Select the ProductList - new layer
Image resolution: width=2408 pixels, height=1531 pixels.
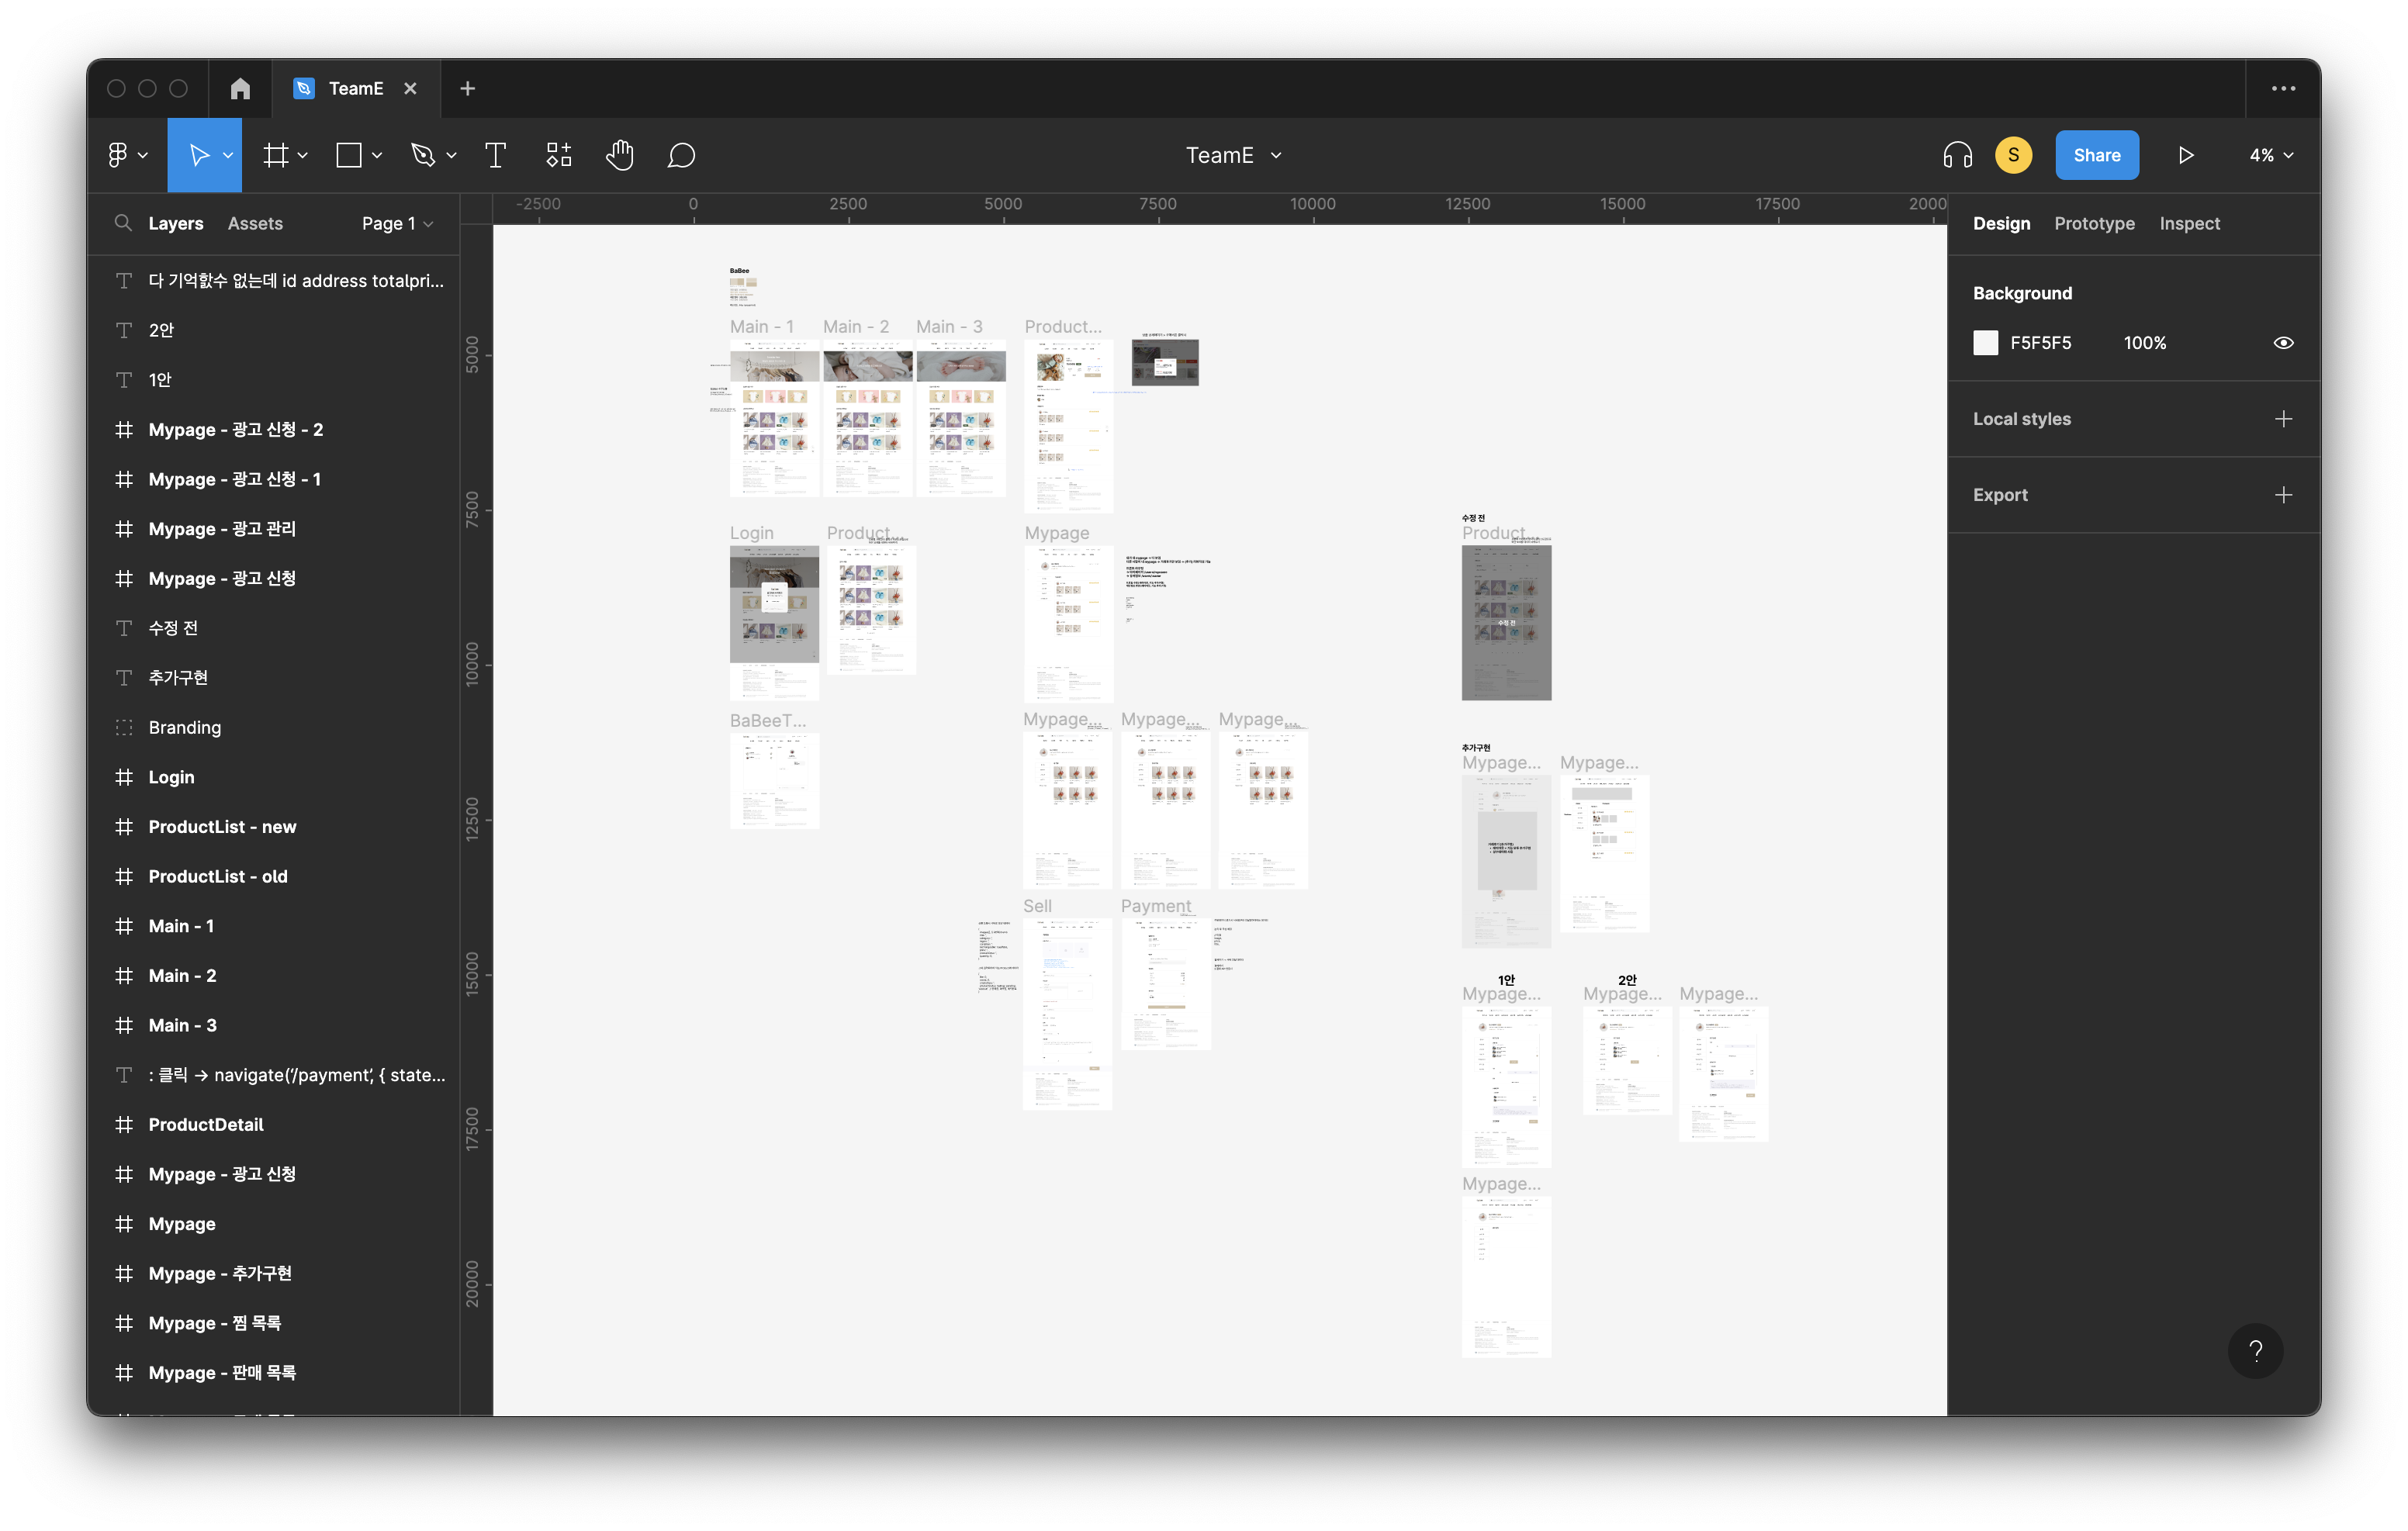(x=274, y=826)
